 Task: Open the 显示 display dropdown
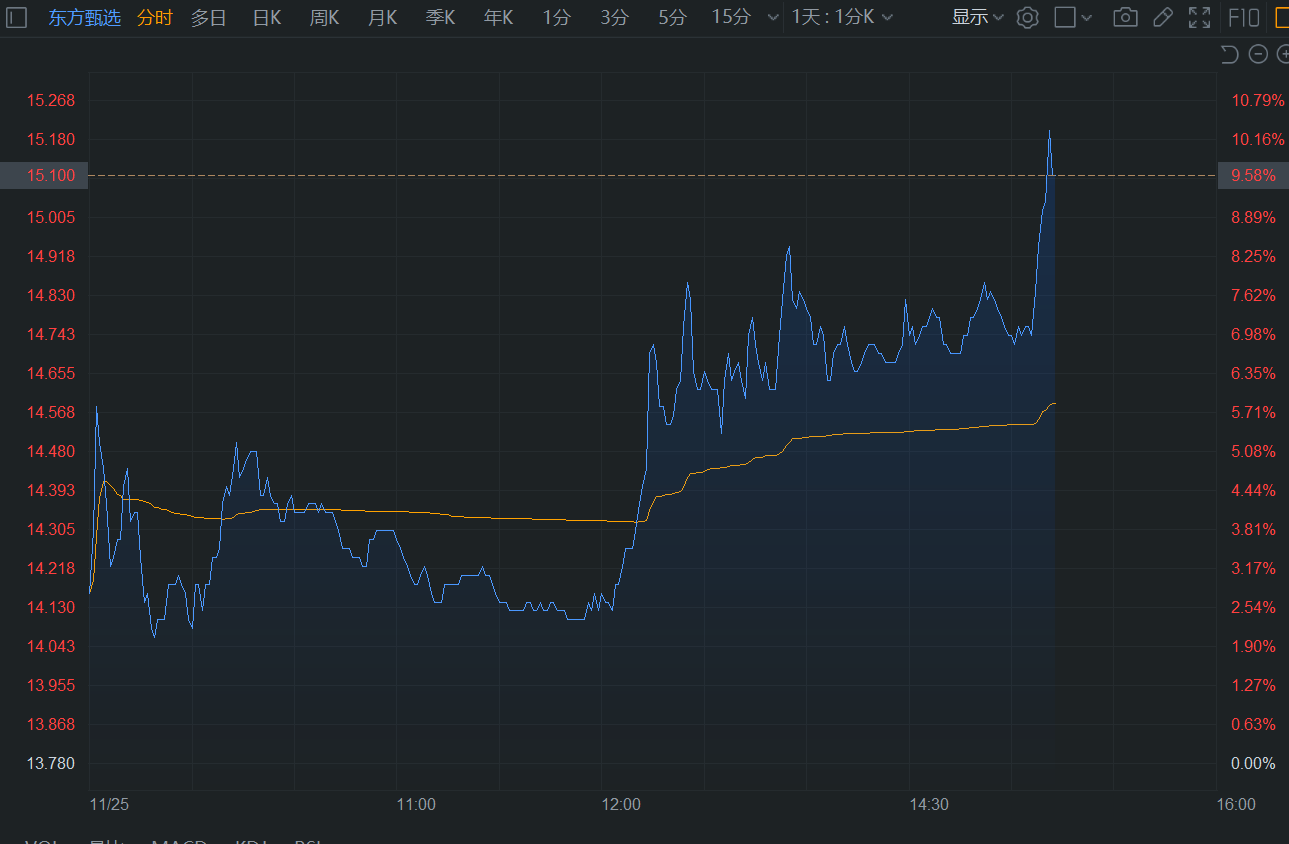[977, 17]
